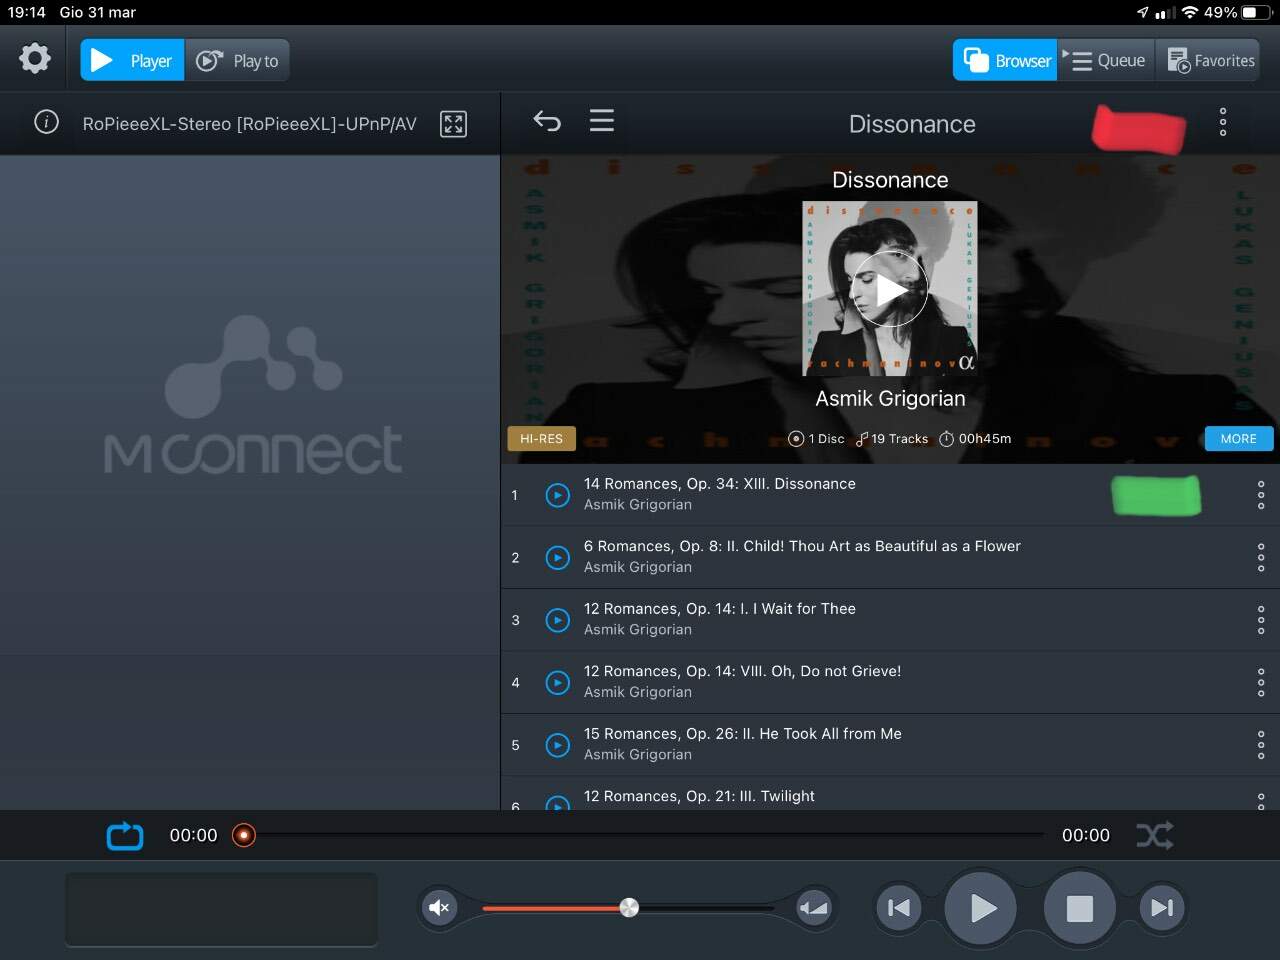
Task: Show renderer info for RoPieeeXL-Stereo
Action: tap(46, 122)
